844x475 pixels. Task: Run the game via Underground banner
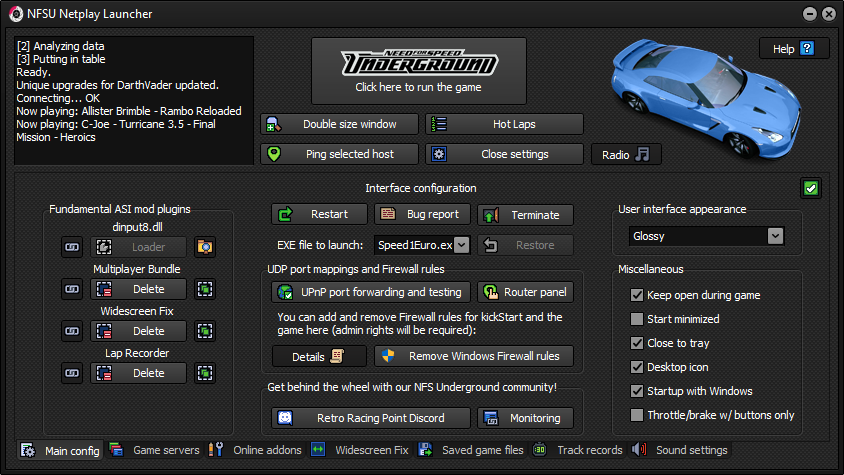pyautogui.click(x=419, y=71)
